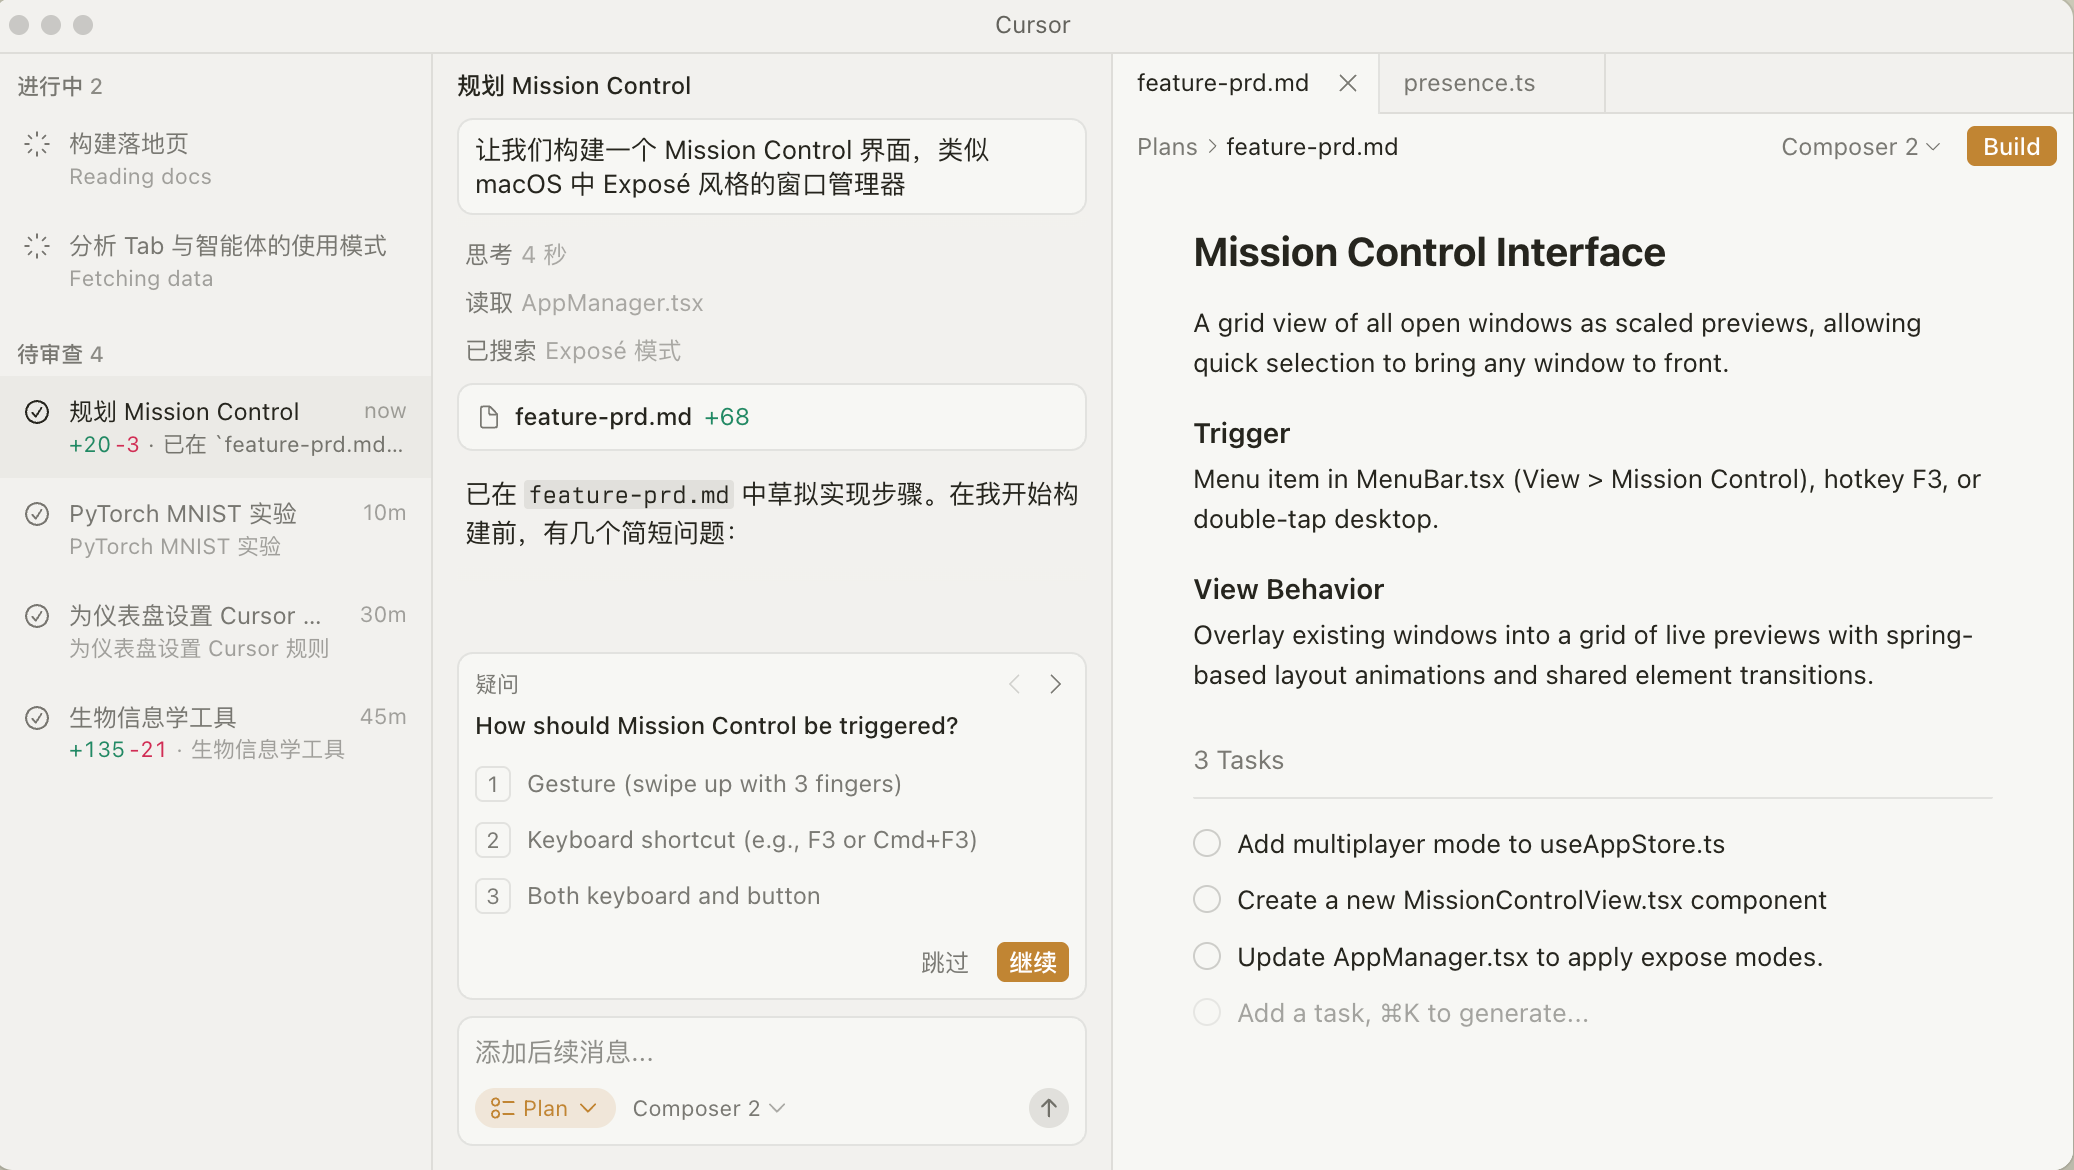Click the Build button

(2011, 146)
